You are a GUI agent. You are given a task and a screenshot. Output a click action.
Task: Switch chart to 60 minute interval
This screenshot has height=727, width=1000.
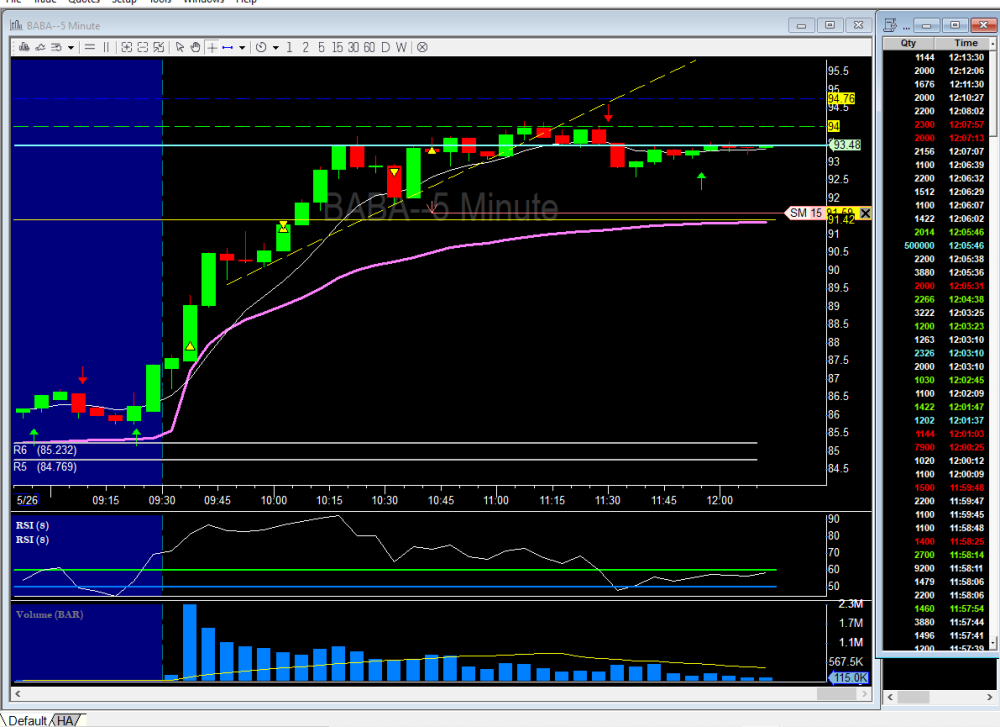click(369, 47)
